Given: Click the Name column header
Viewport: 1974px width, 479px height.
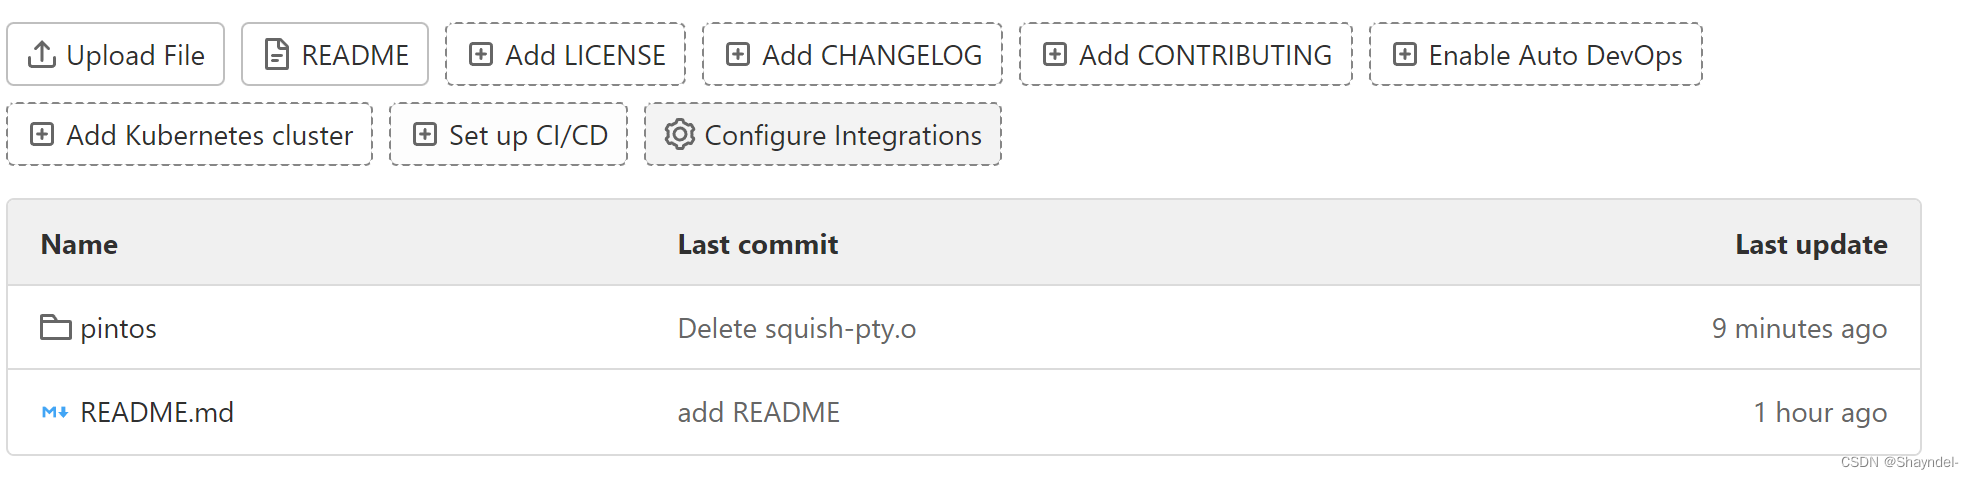Looking at the screenshot, I should coord(79,245).
